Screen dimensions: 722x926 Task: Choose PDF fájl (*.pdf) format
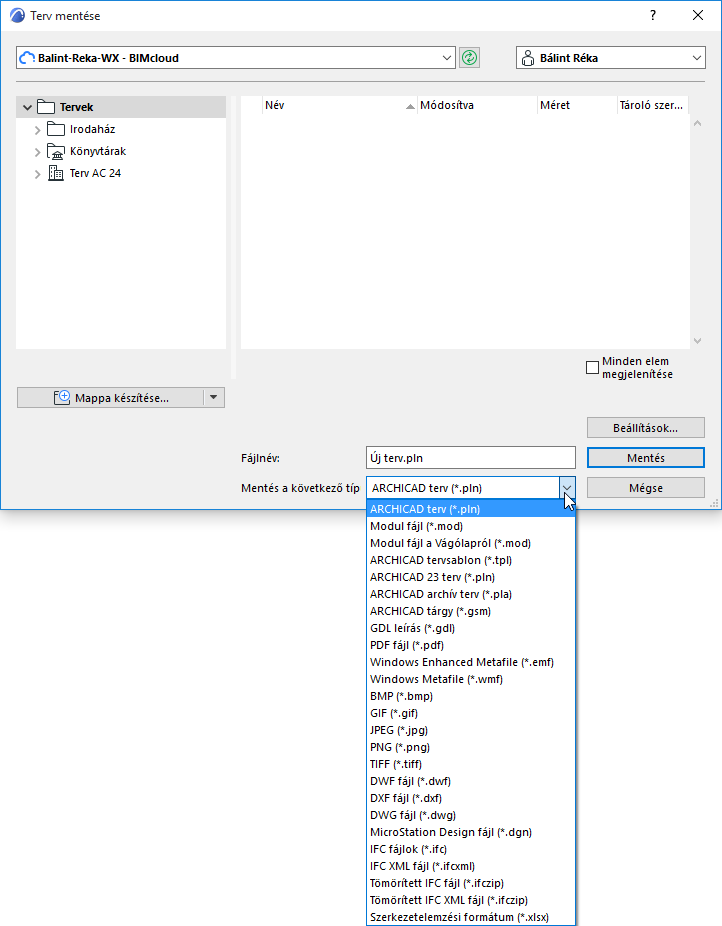471,645
